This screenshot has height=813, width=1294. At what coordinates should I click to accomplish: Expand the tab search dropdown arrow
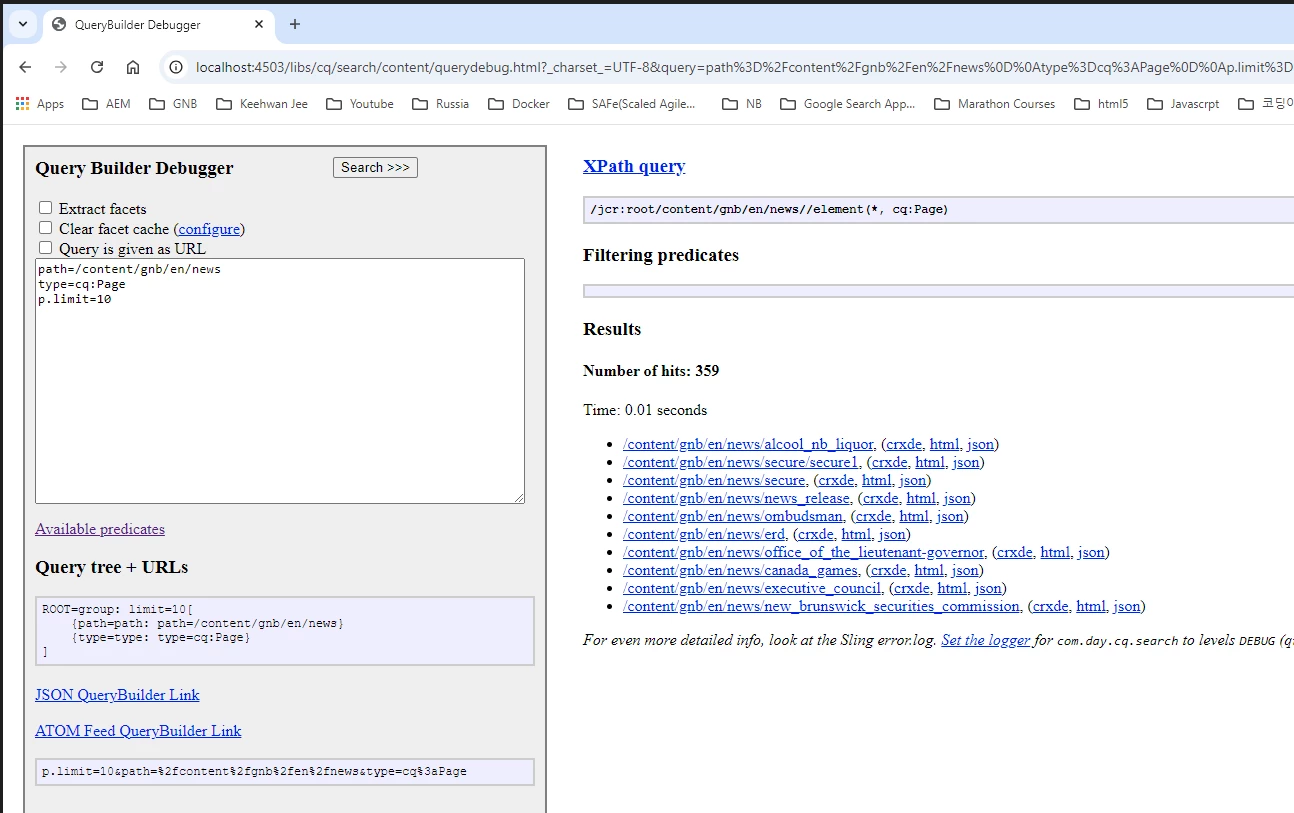tap(22, 24)
